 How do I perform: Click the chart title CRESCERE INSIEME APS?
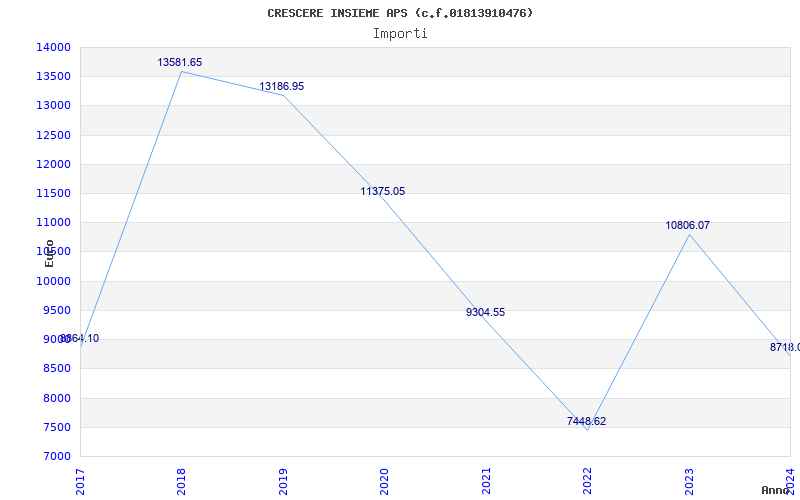tap(400, 13)
